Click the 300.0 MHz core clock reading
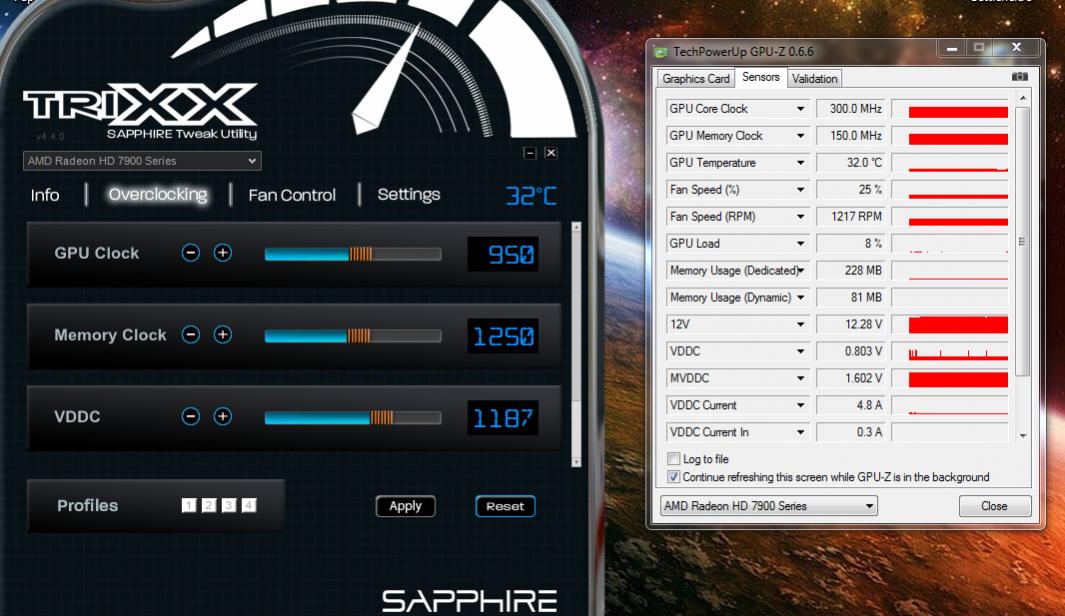This screenshot has height=616, width=1065. click(851, 109)
